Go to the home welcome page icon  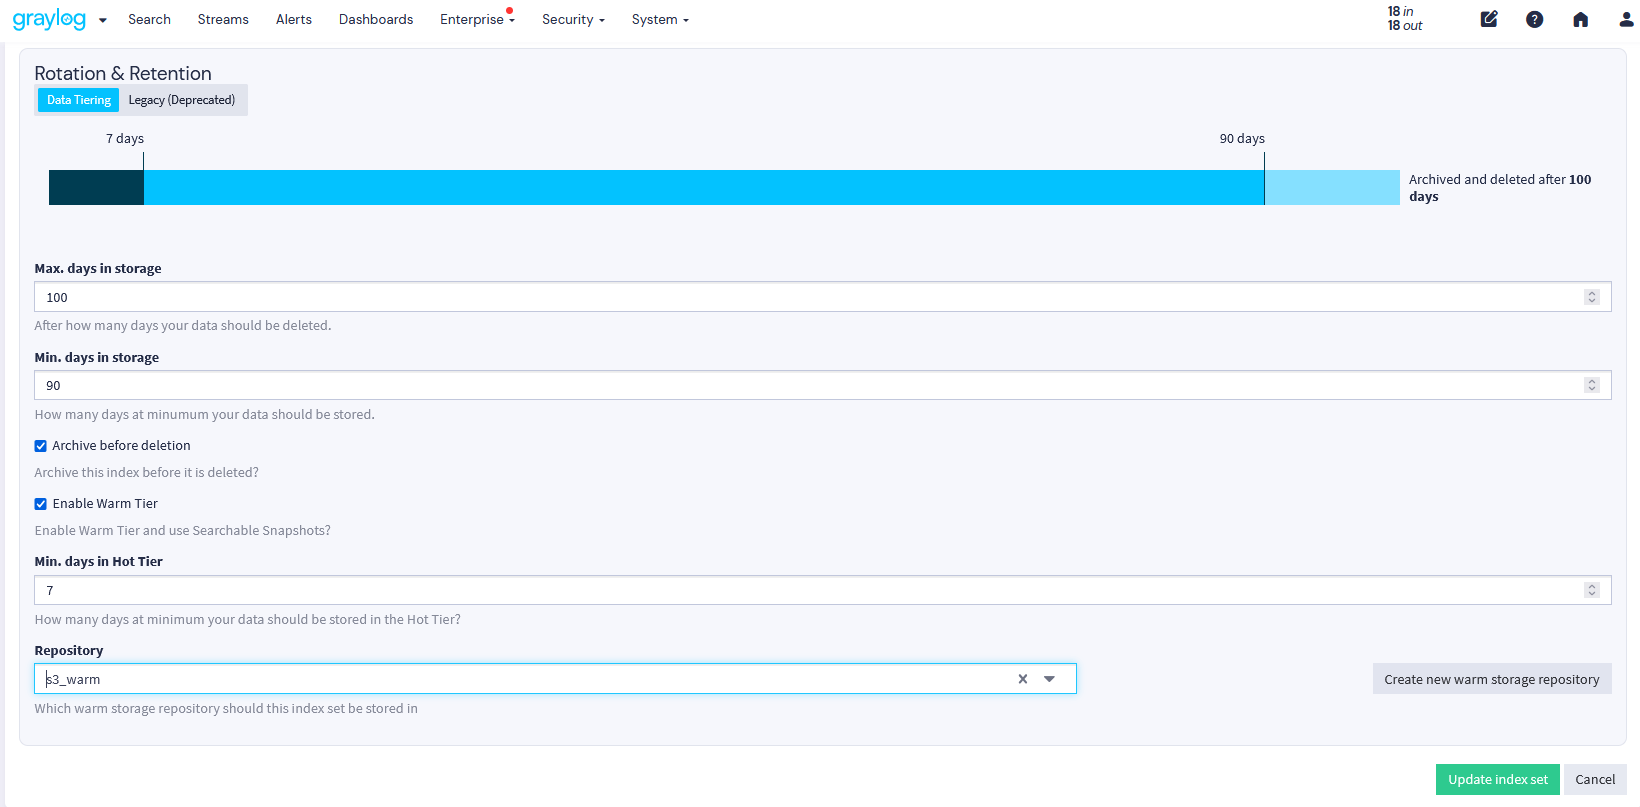[1580, 19]
